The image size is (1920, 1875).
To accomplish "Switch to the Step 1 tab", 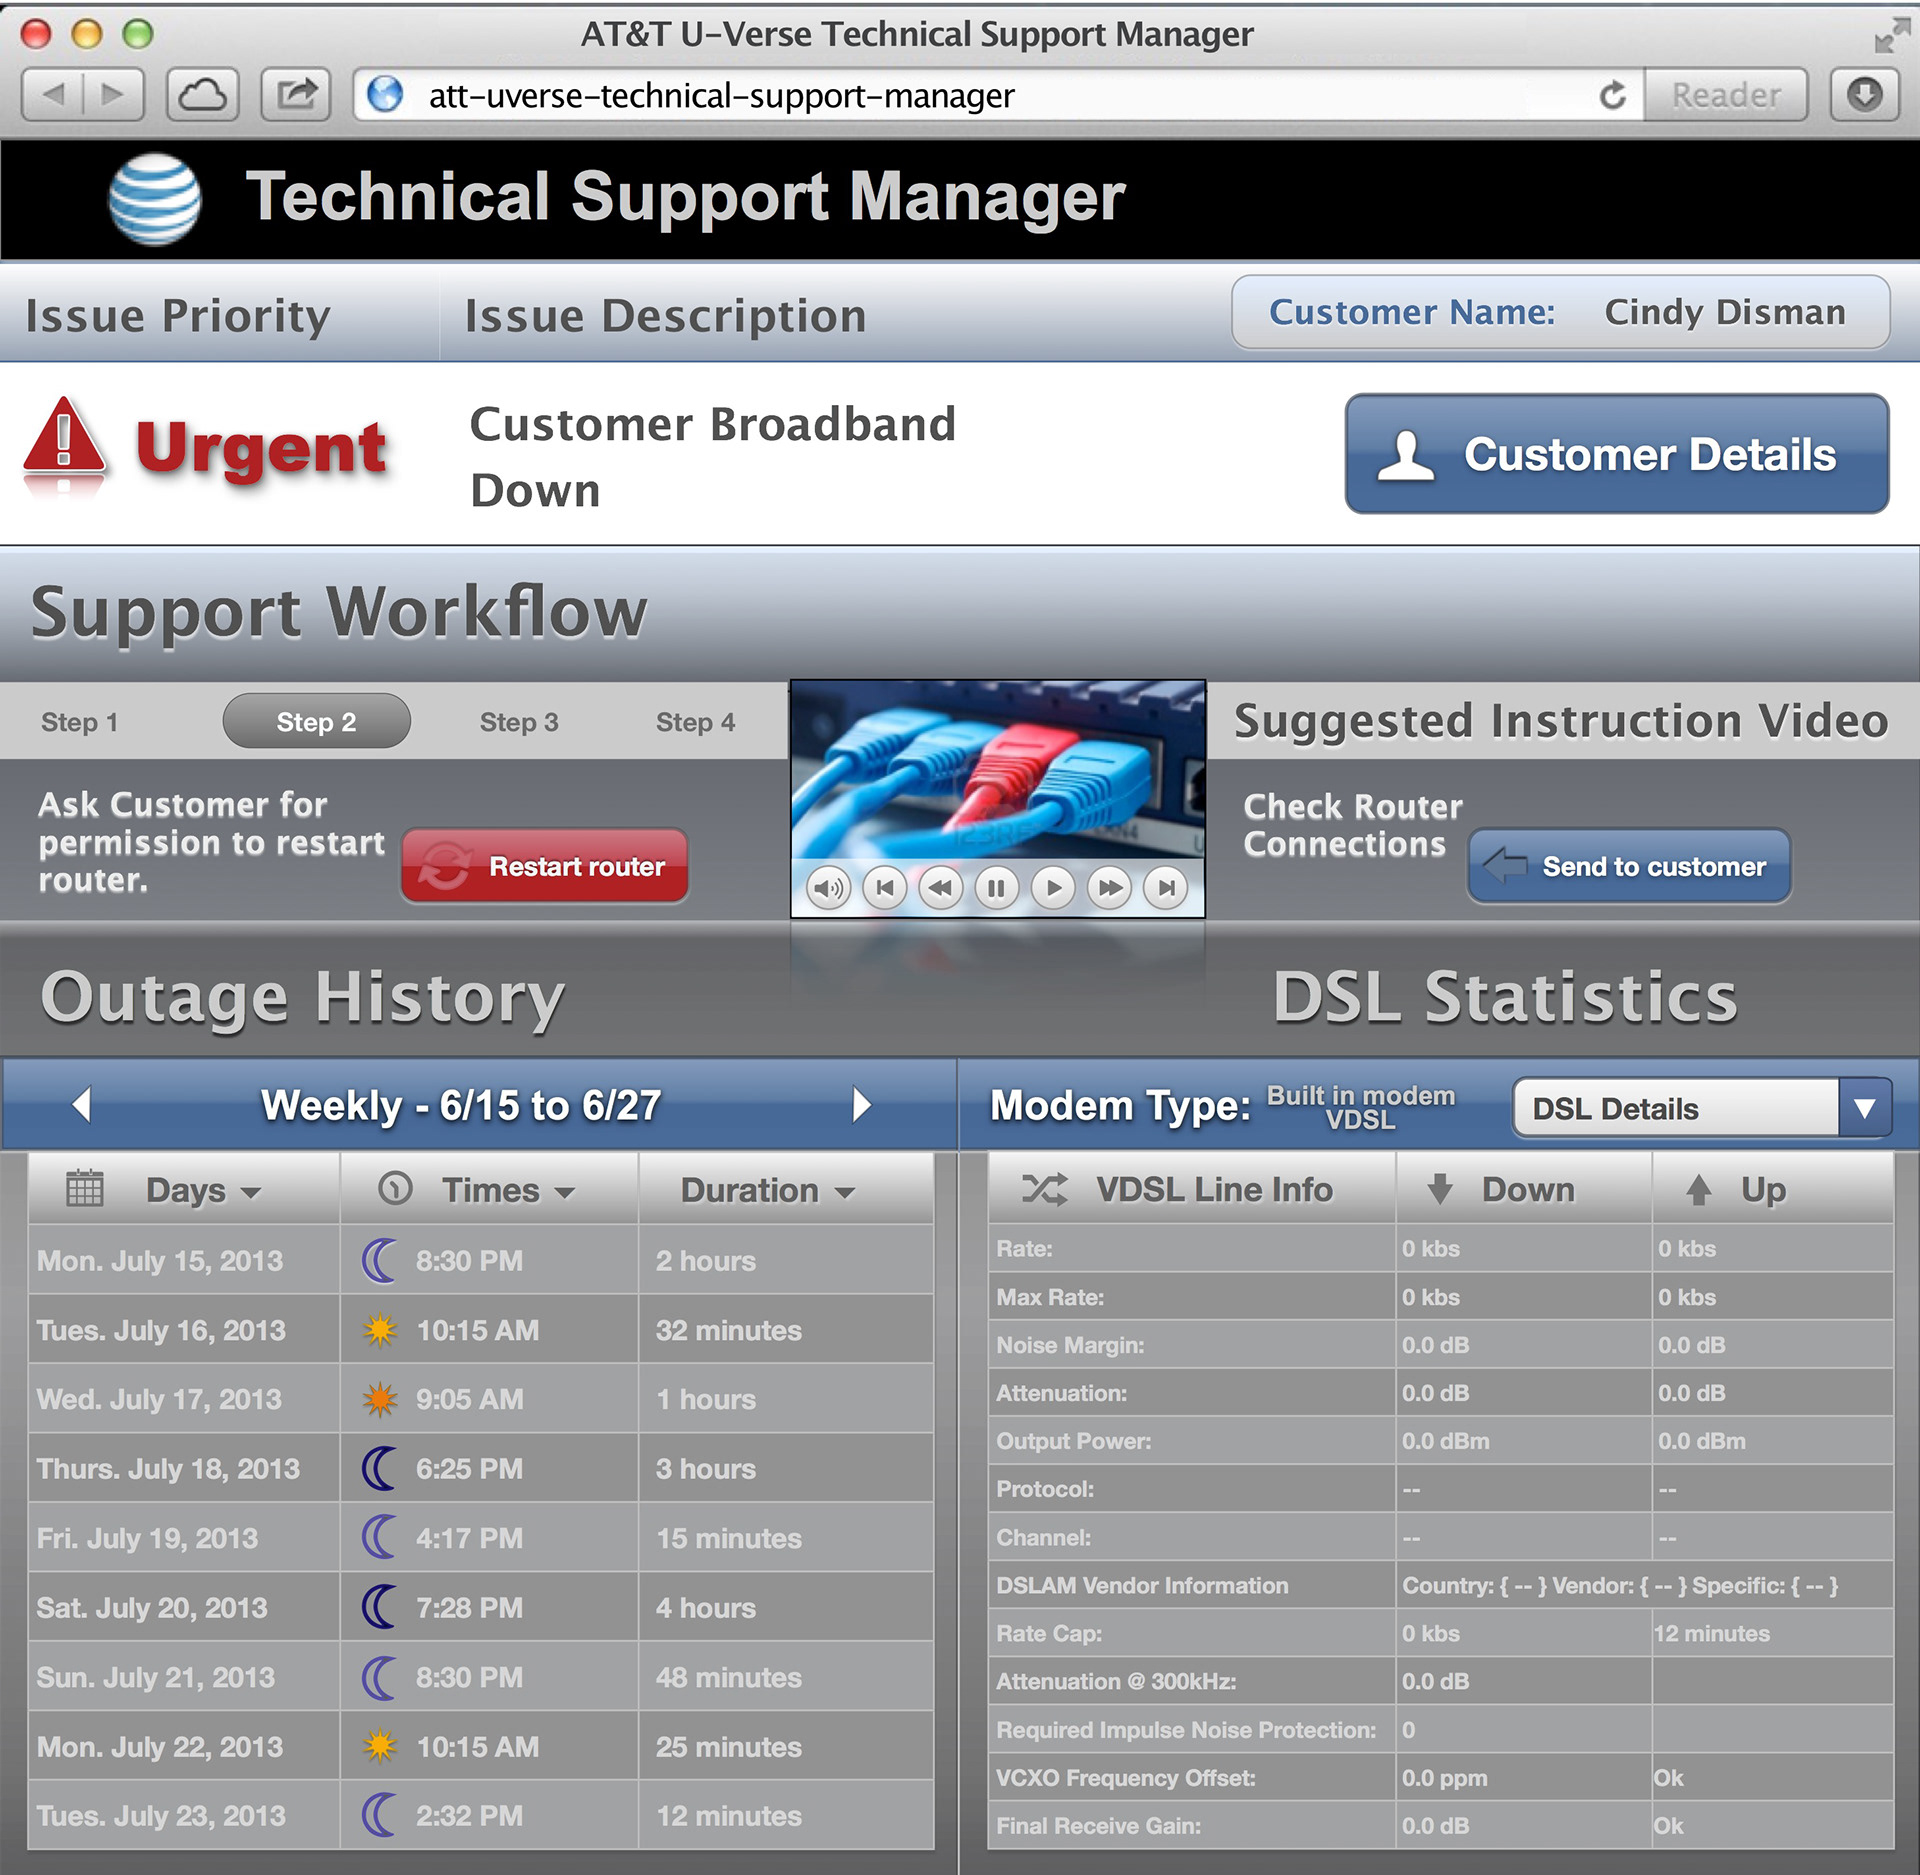I will [x=80, y=722].
